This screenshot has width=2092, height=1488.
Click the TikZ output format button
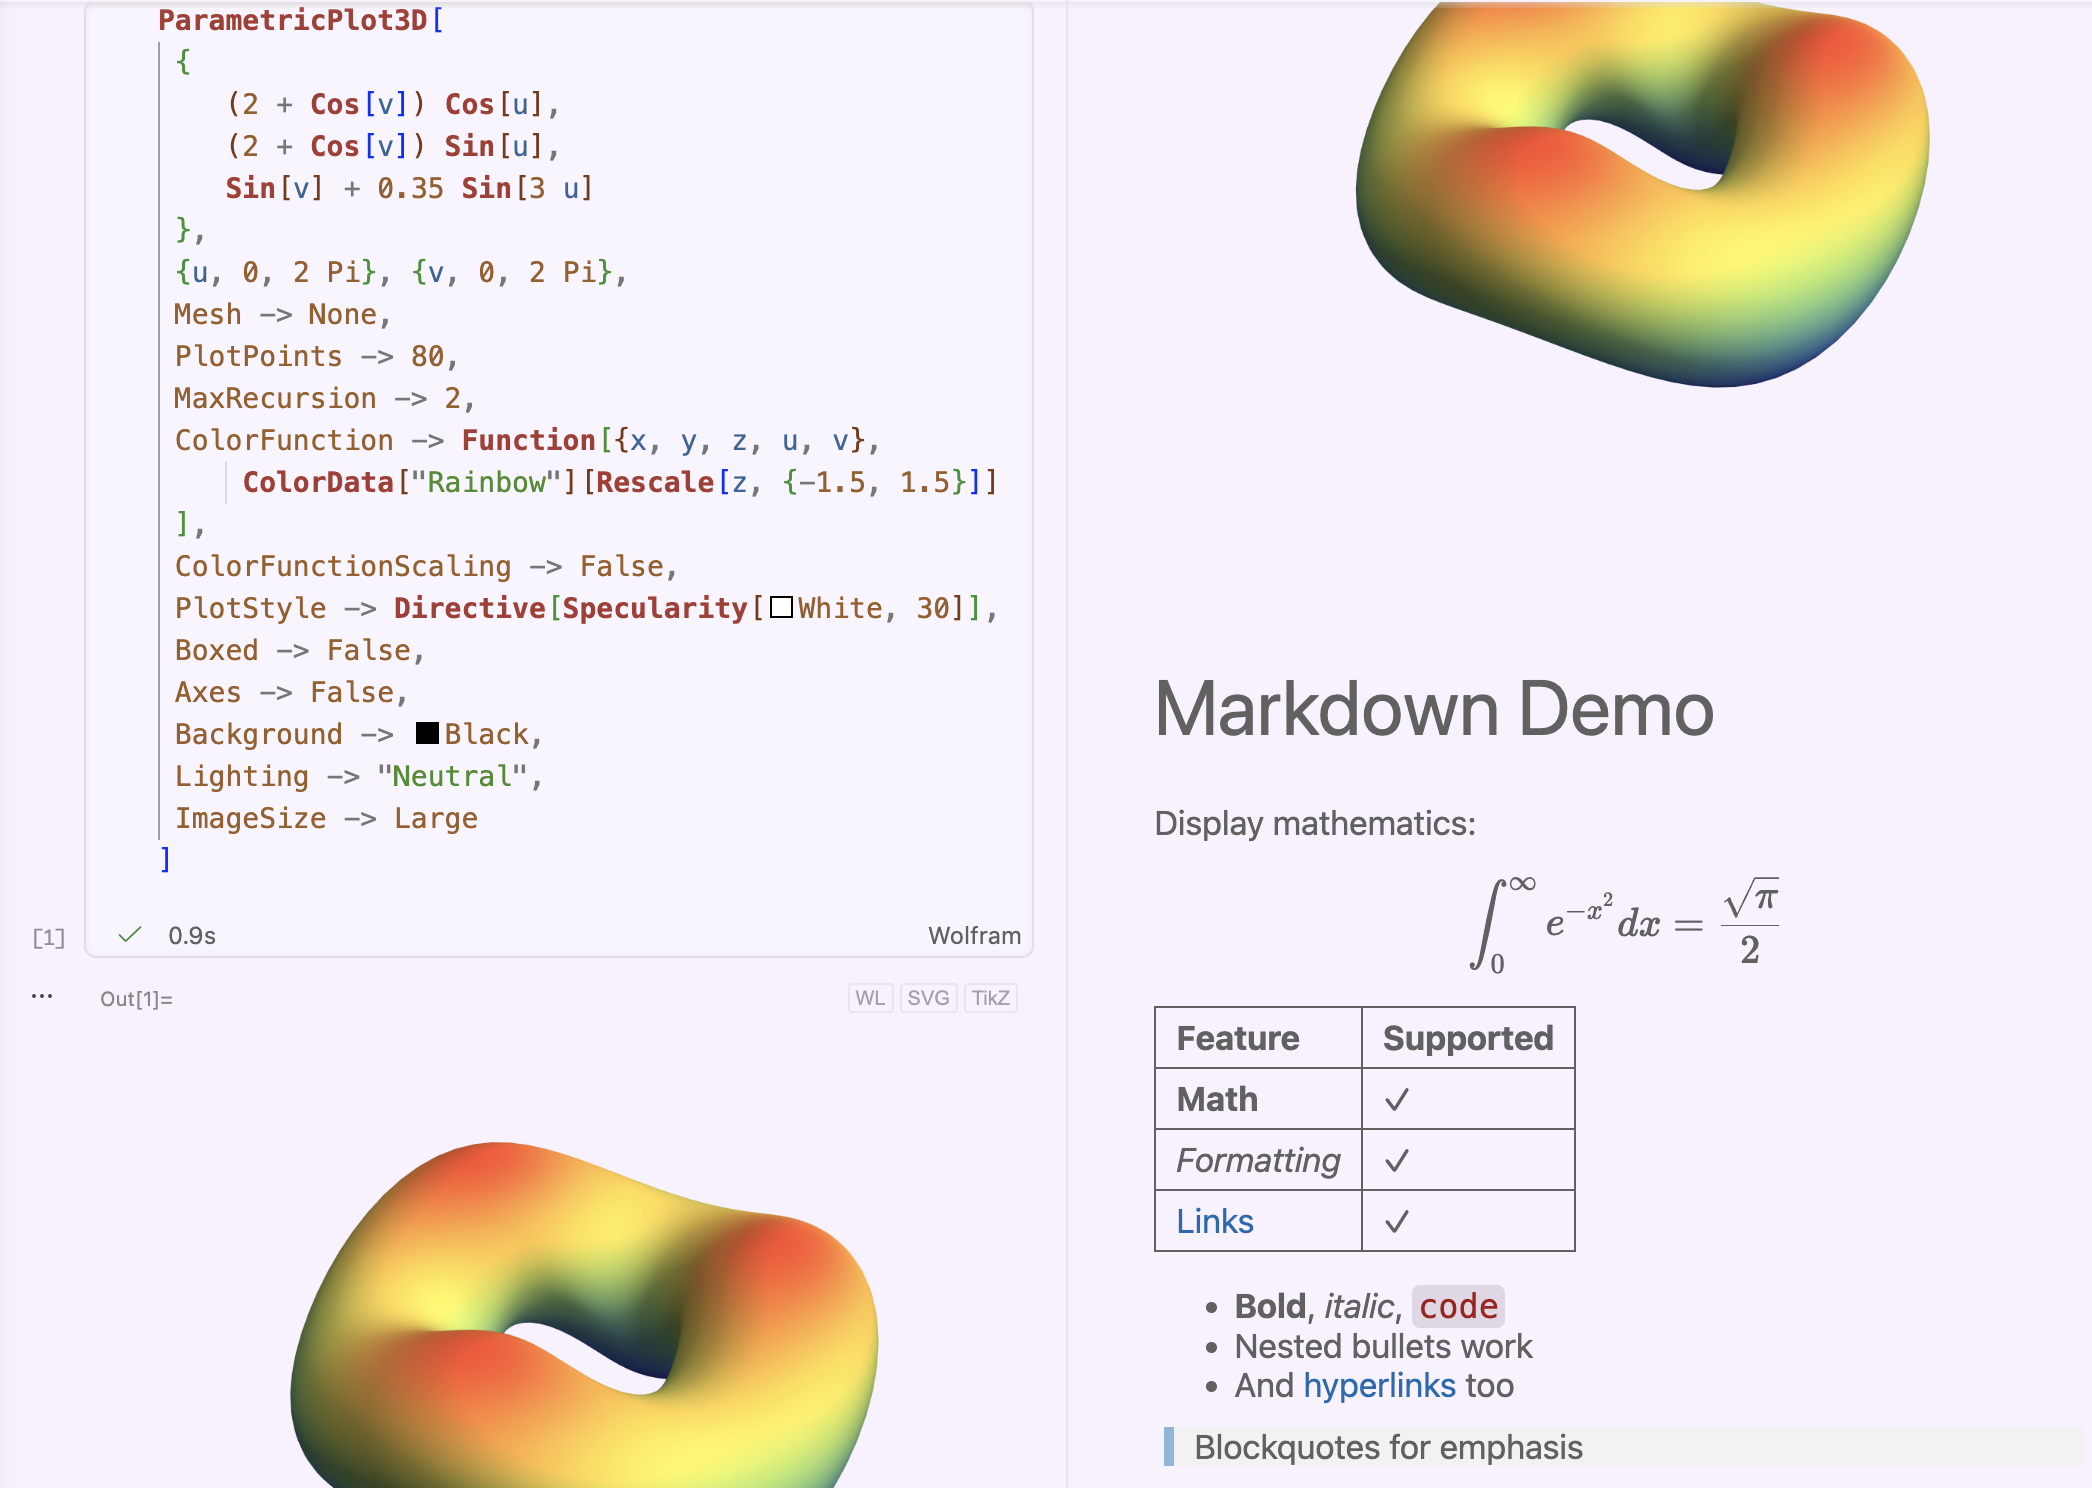pos(990,998)
